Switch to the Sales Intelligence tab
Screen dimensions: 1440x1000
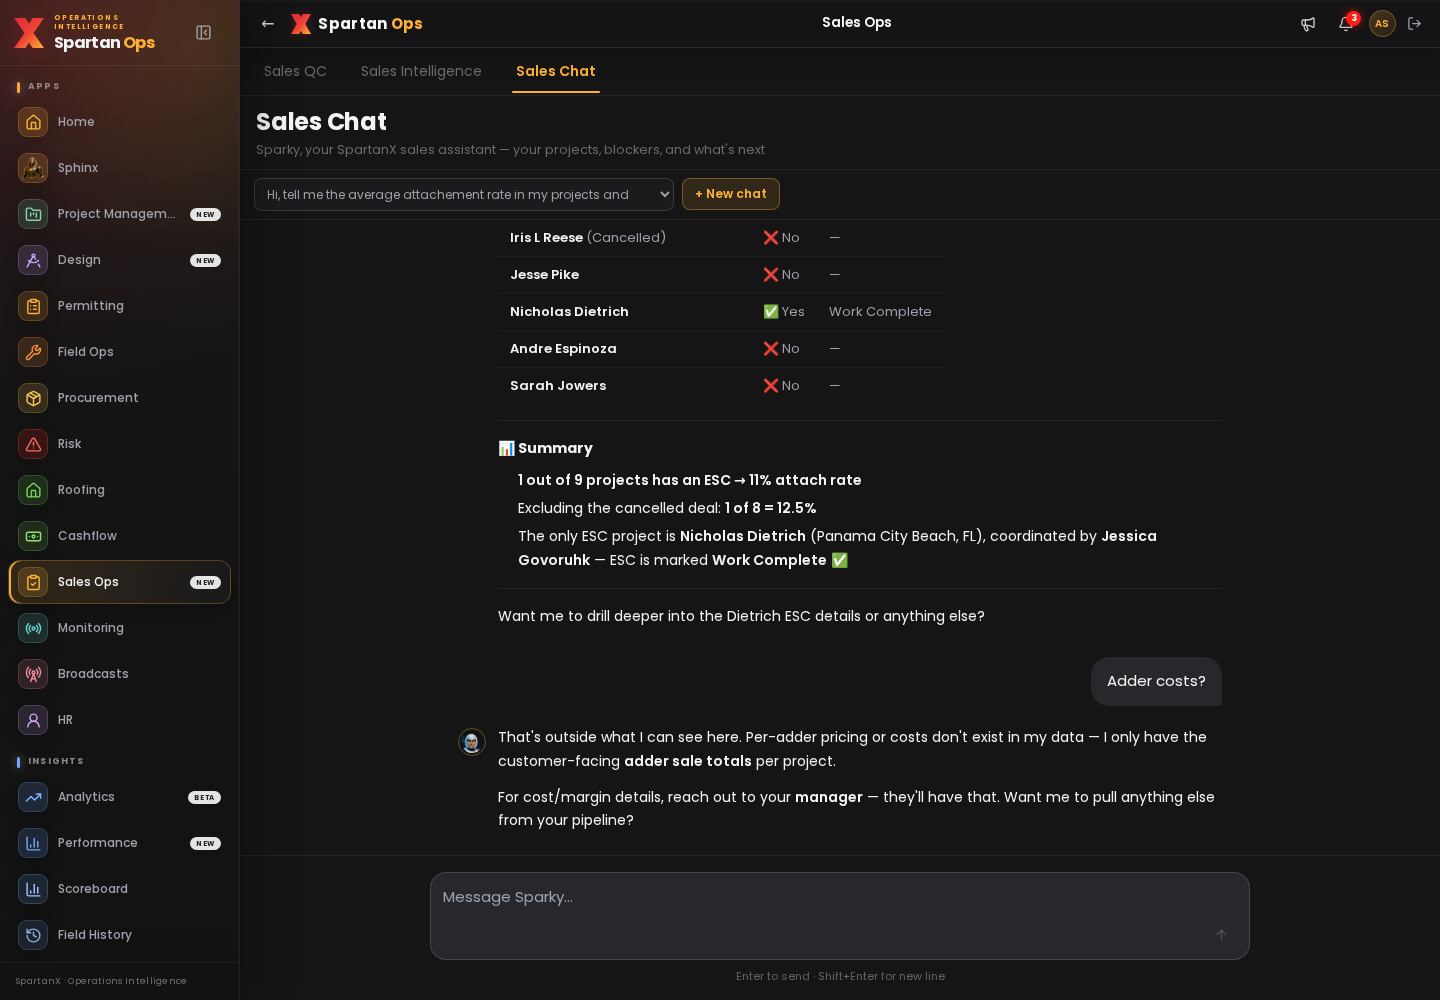click(421, 71)
